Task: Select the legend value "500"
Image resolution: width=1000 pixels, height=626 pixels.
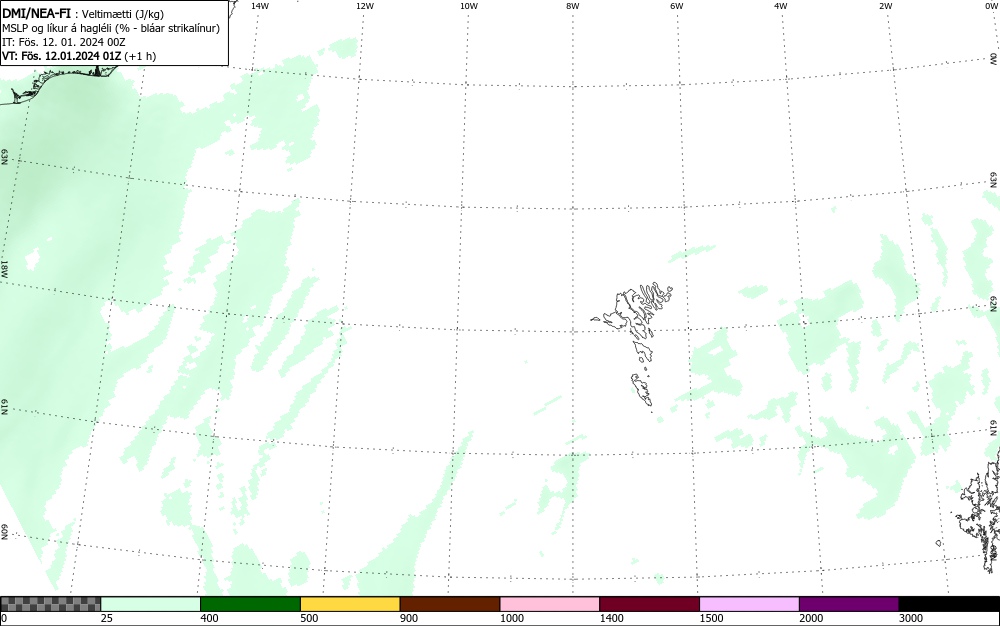Action: tap(309, 618)
